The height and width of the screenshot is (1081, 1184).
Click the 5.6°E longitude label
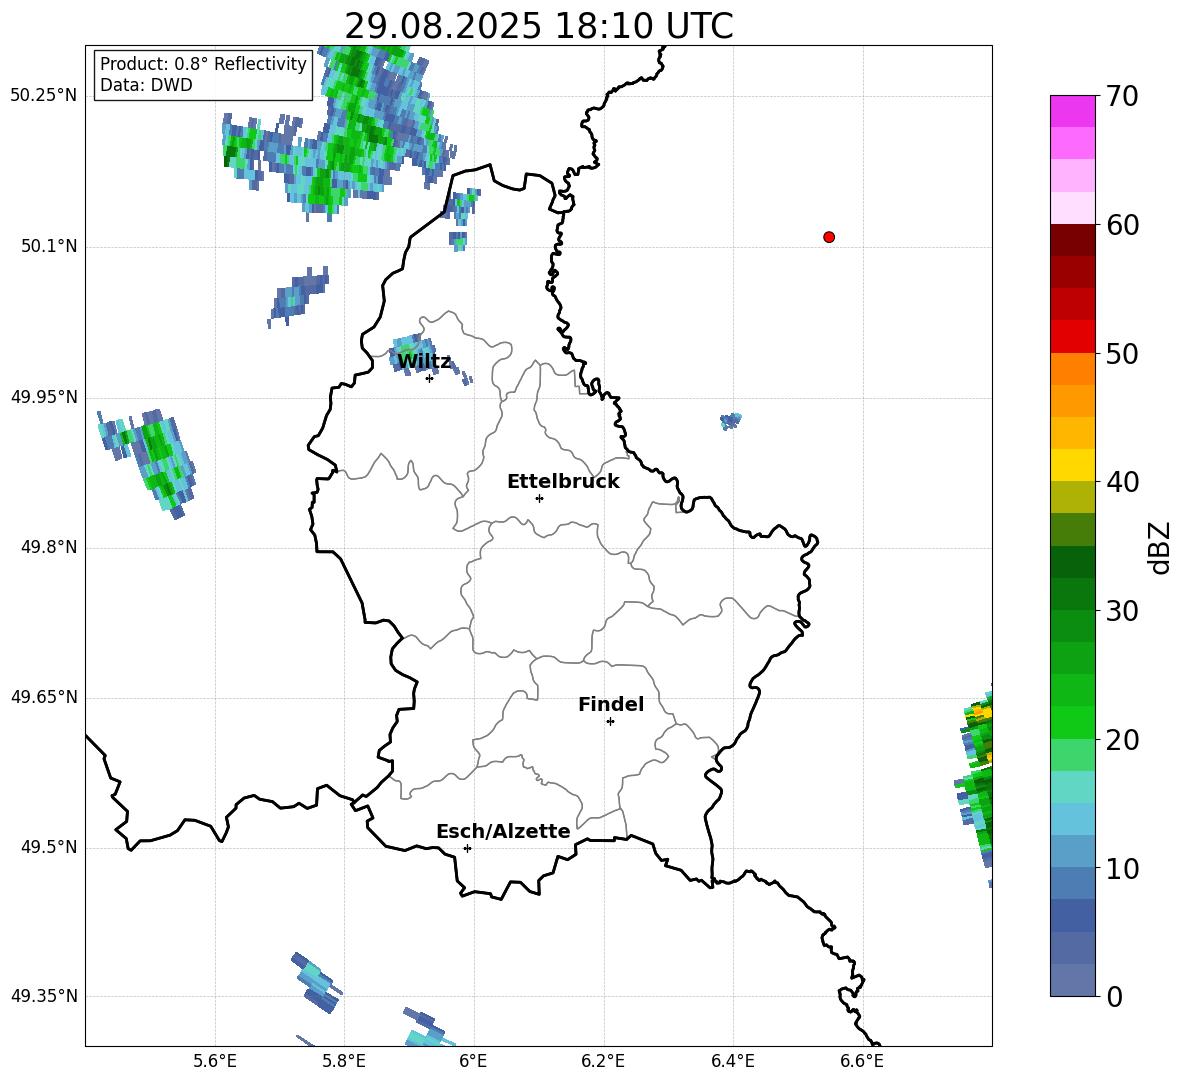215,1061
